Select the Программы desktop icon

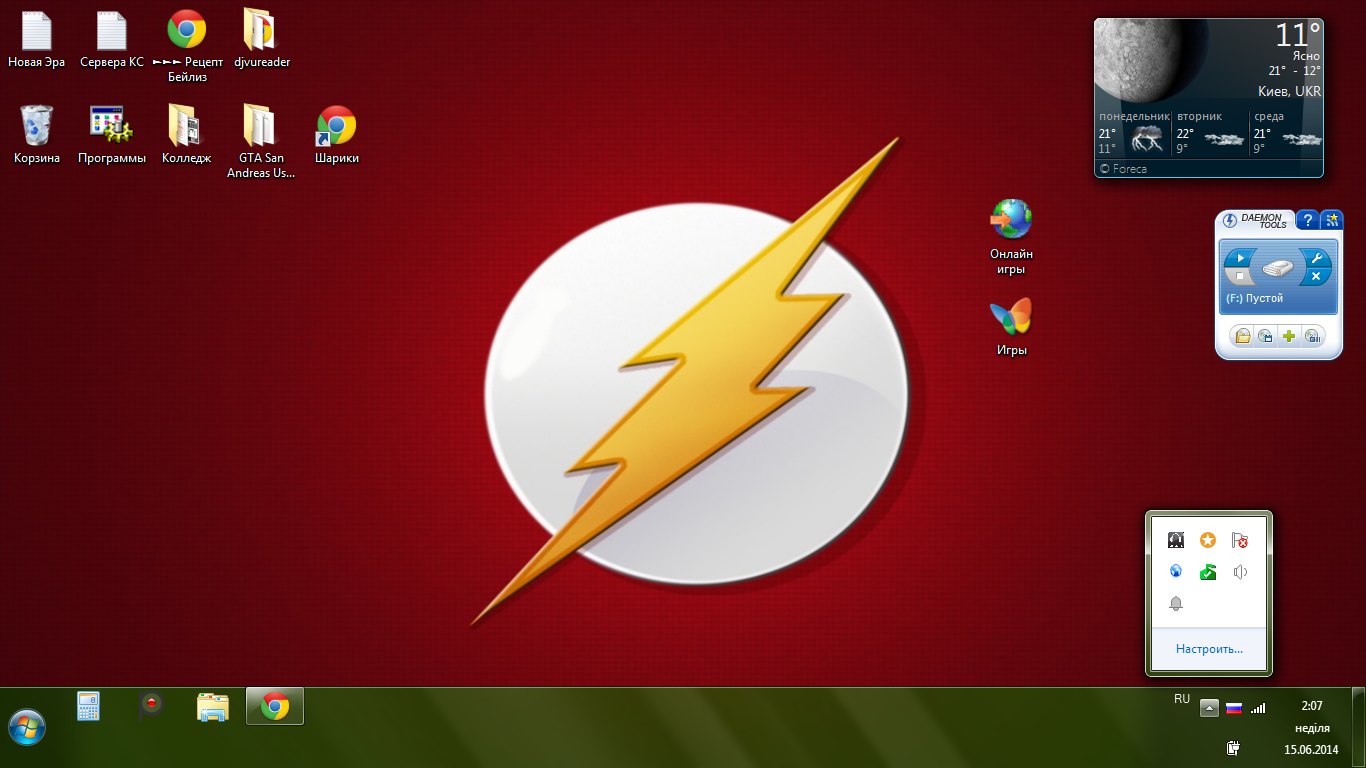pyautogui.click(x=112, y=136)
